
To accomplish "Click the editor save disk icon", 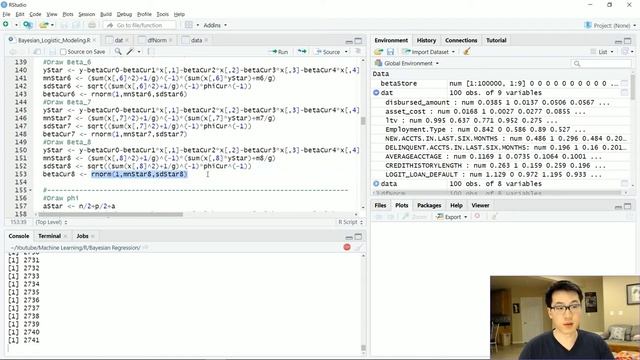I will point(52,51).
